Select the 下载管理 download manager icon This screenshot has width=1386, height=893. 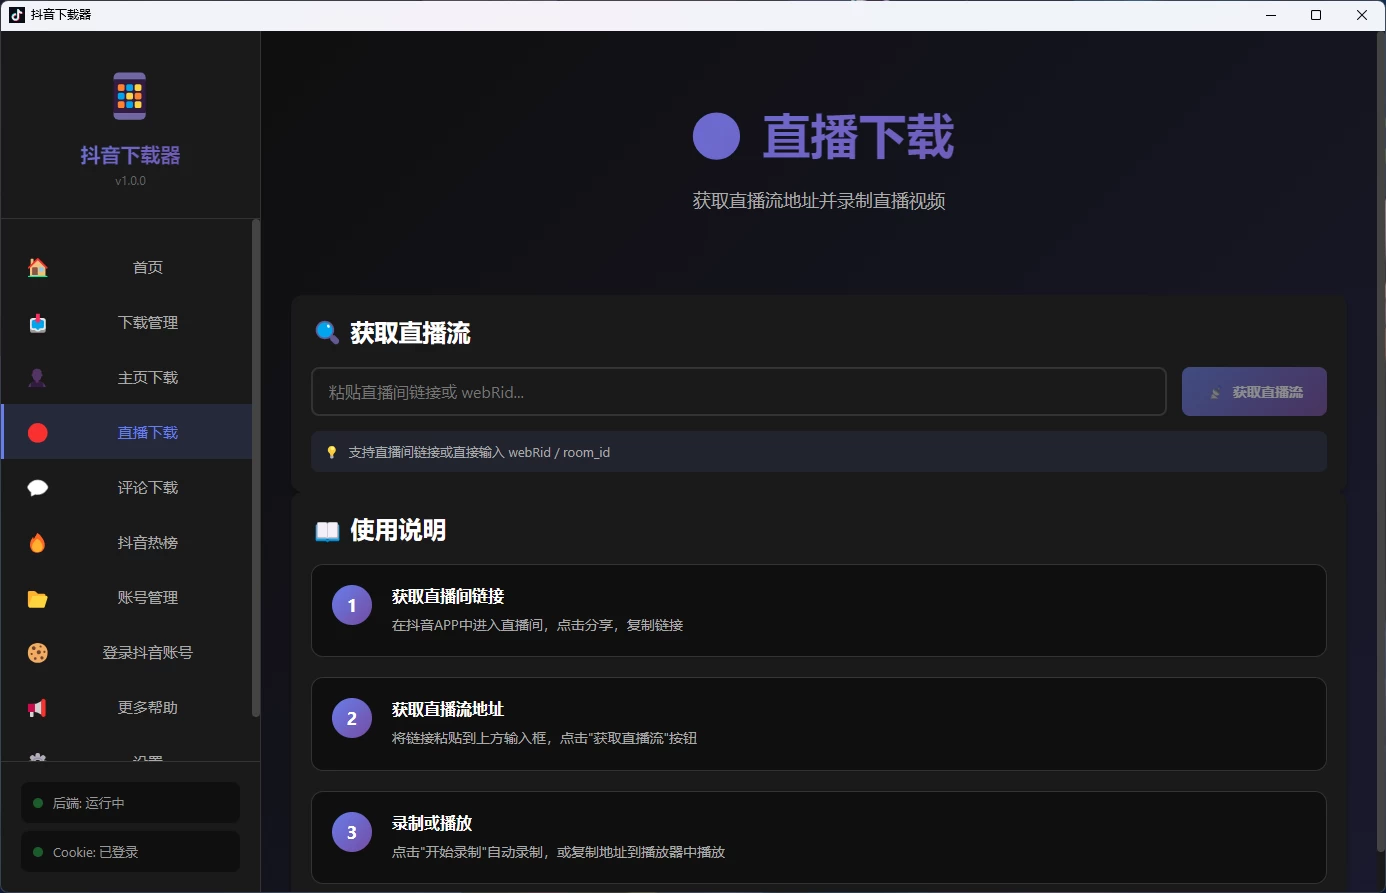tap(37, 322)
